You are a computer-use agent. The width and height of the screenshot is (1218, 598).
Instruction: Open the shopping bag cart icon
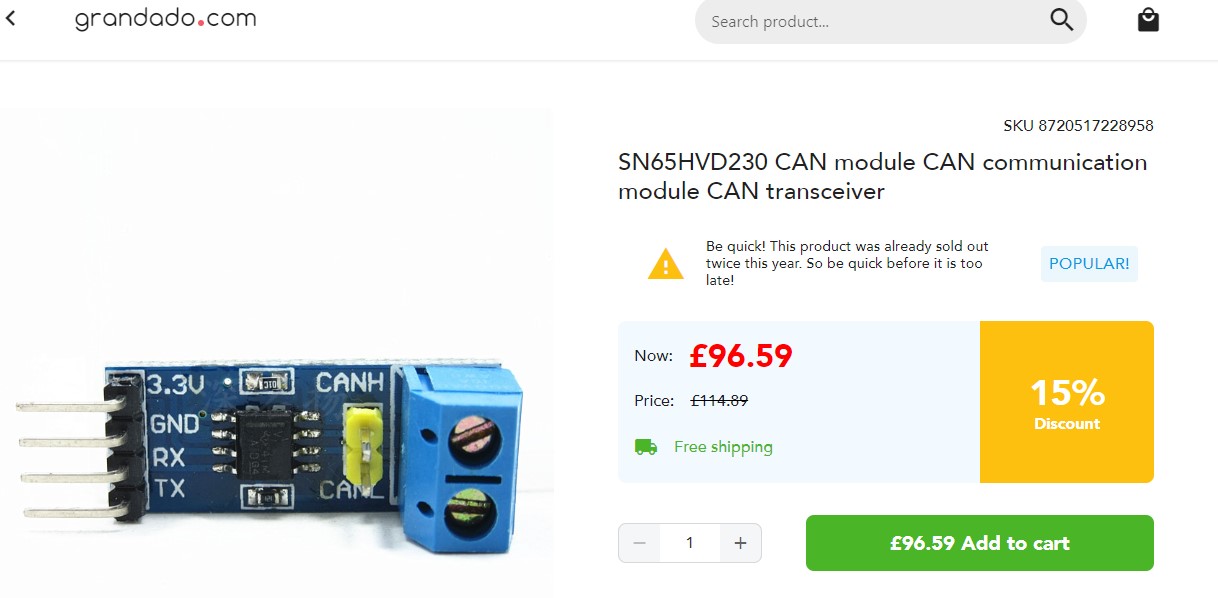pyautogui.click(x=1148, y=20)
